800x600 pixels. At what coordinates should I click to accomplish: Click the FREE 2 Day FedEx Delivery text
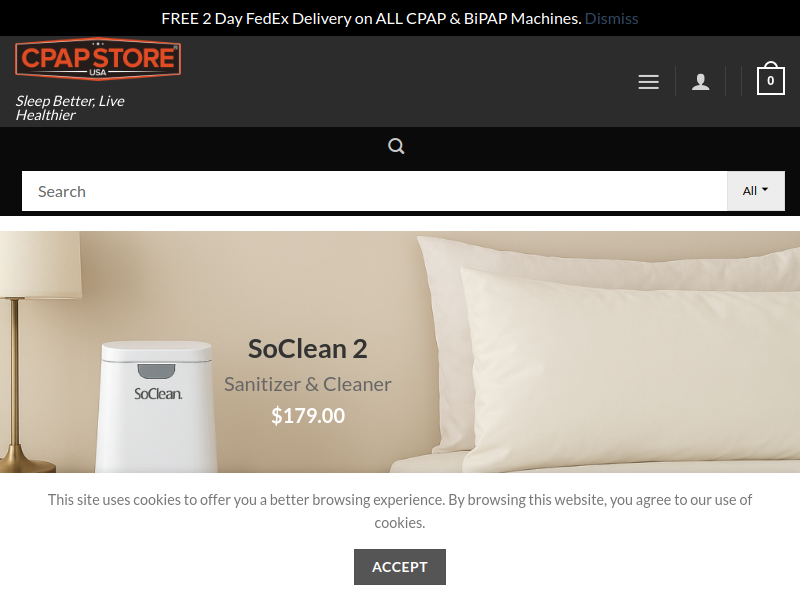(x=371, y=18)
